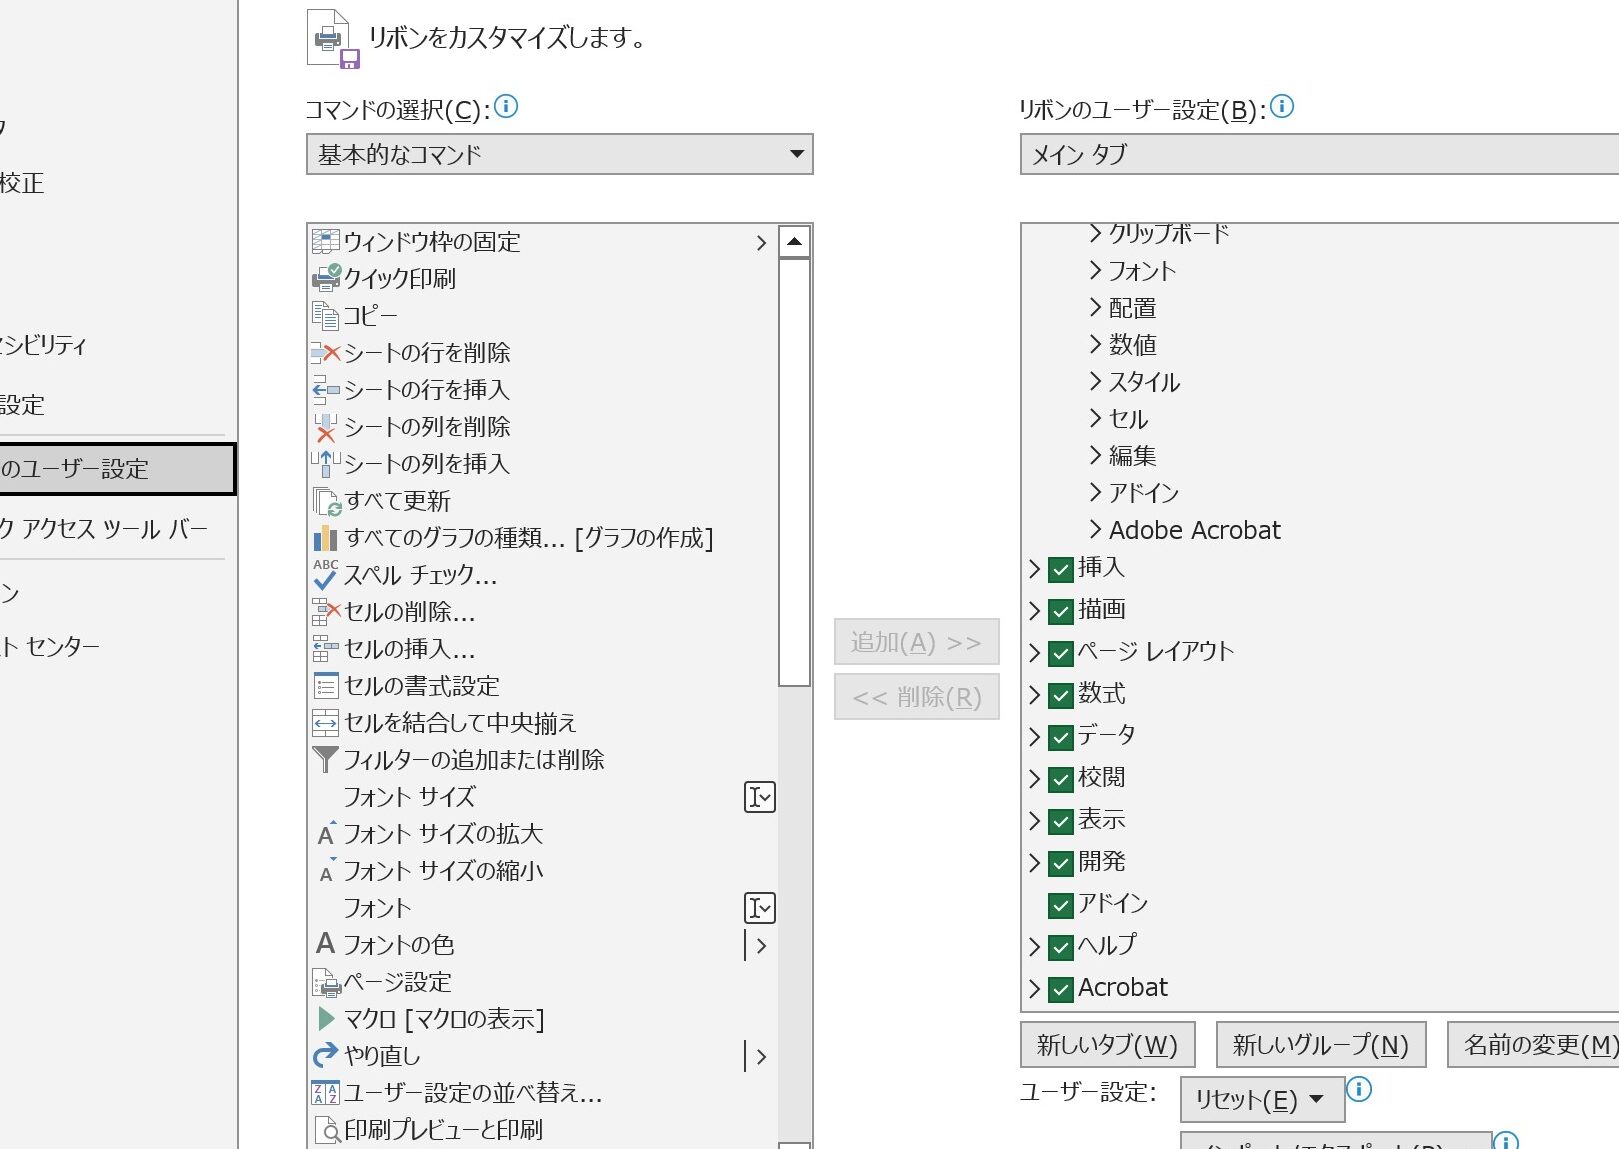This screenshot has height=1149, width=1619.
Task: Click the delete sheet rows (シートの行を削除) icon
Action: [x=326, y=352]
